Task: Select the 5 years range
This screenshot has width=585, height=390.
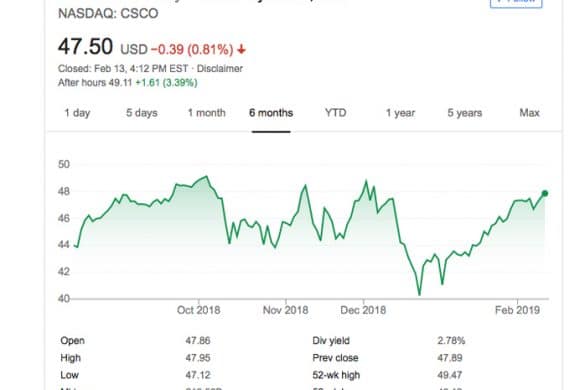Action: tap(465, 113)
